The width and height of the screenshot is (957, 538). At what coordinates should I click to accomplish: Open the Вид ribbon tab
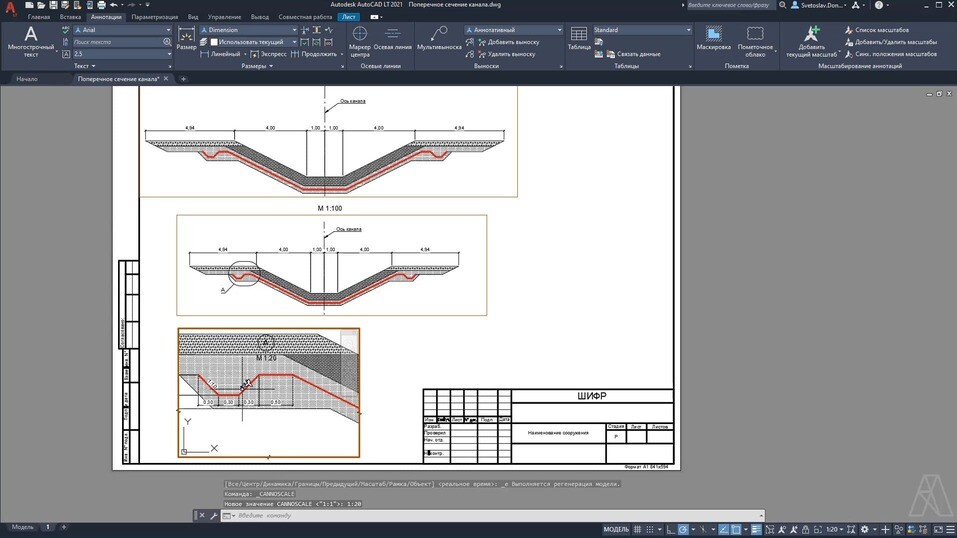point(193,17)
